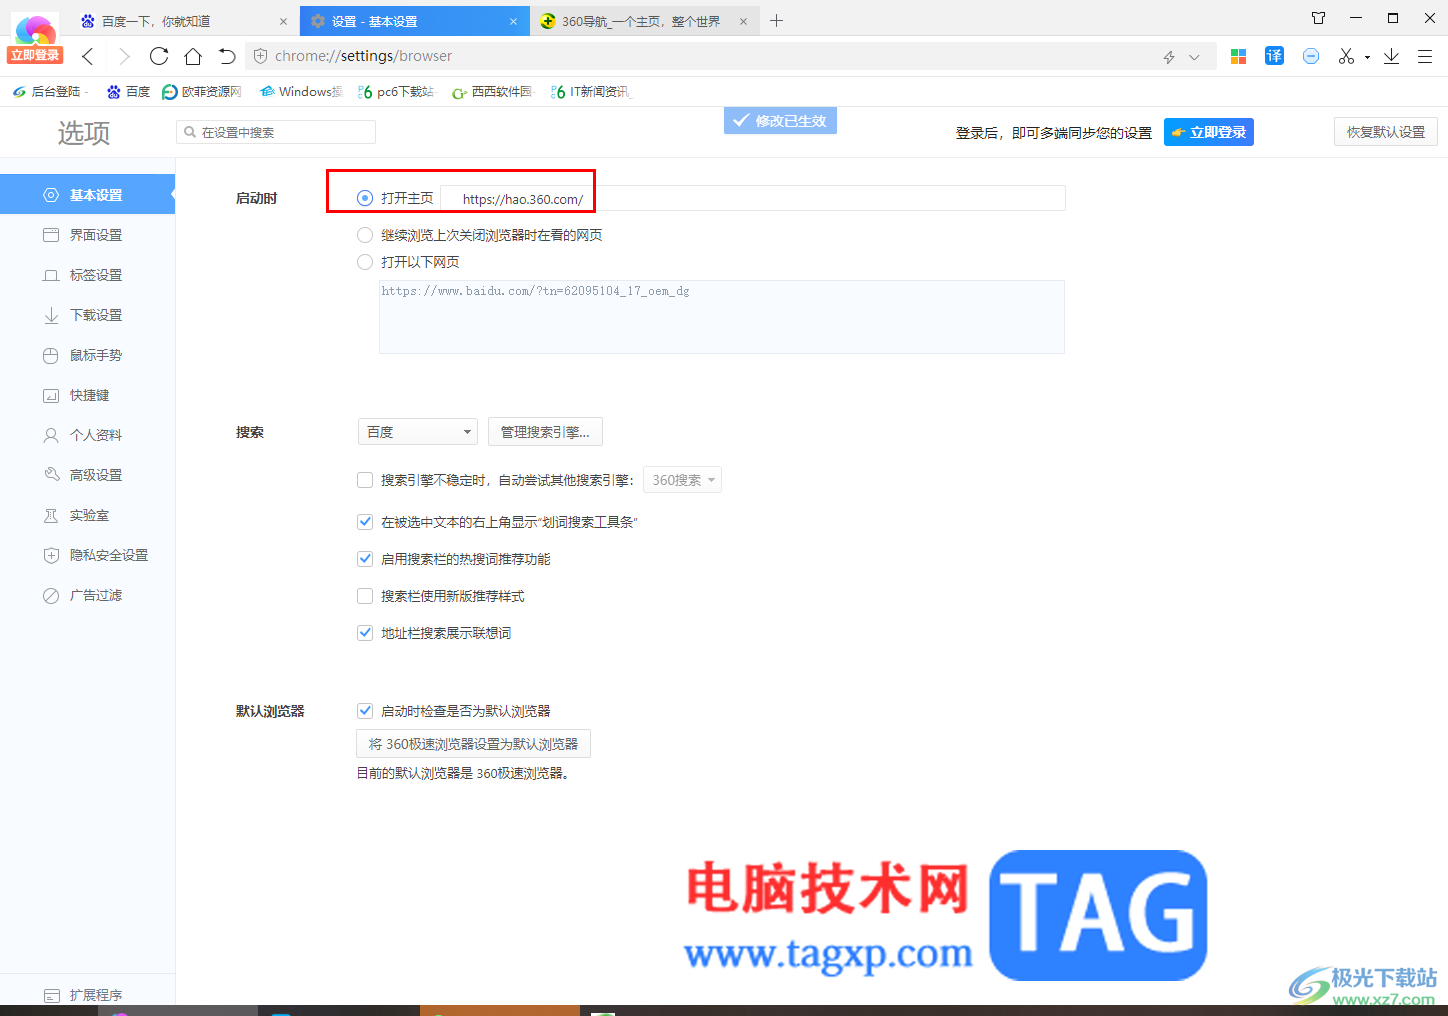1448x1016 pixels.
Task: Open 界面设置 in the settings sidebar
Action: click(x=88, y=235)
